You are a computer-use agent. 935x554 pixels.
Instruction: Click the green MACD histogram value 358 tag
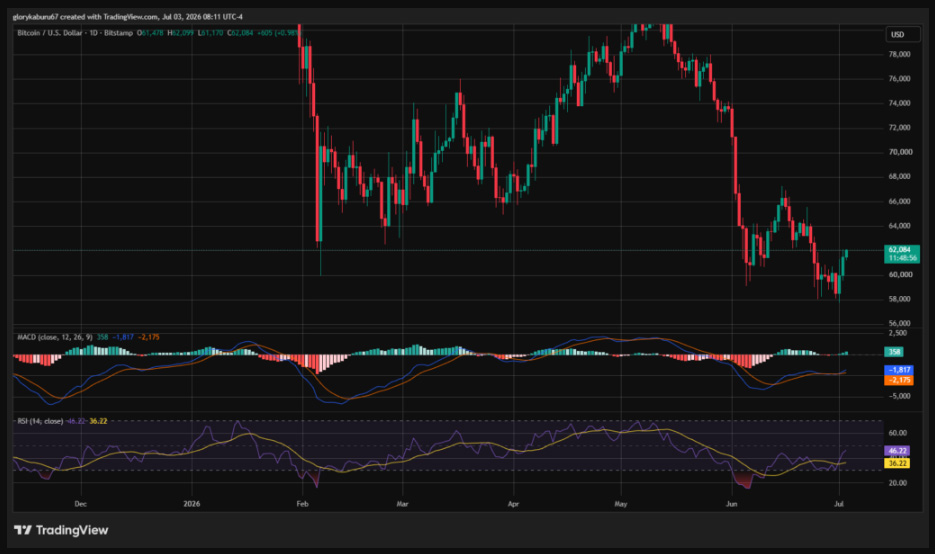pos(893,352)
